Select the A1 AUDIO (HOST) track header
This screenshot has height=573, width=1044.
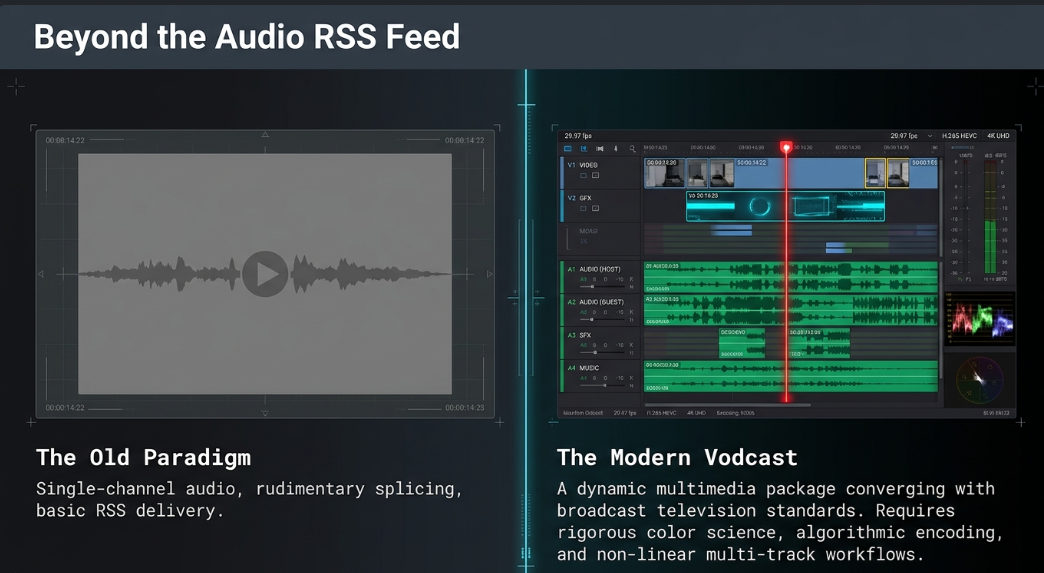tap(601, 277)
